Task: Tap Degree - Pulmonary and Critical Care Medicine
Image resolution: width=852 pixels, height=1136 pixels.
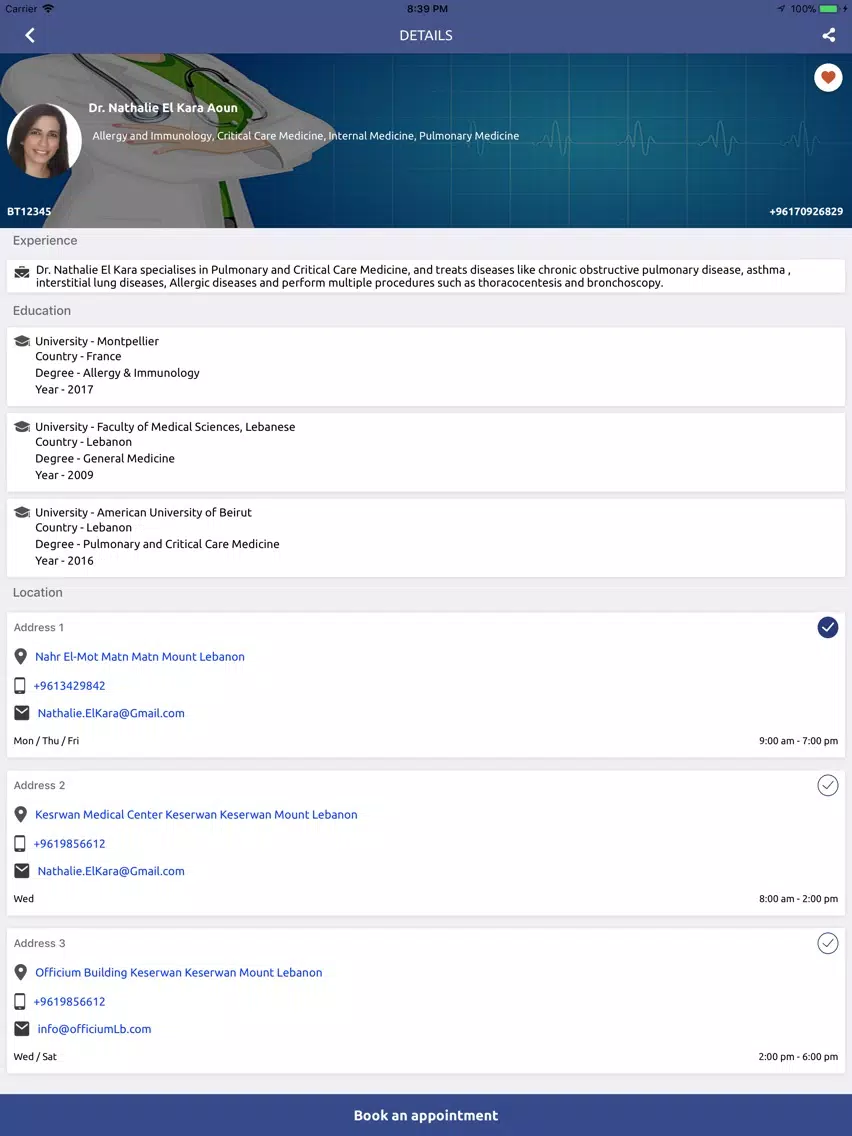Action: pyautogui.click(x=157, y=543)
